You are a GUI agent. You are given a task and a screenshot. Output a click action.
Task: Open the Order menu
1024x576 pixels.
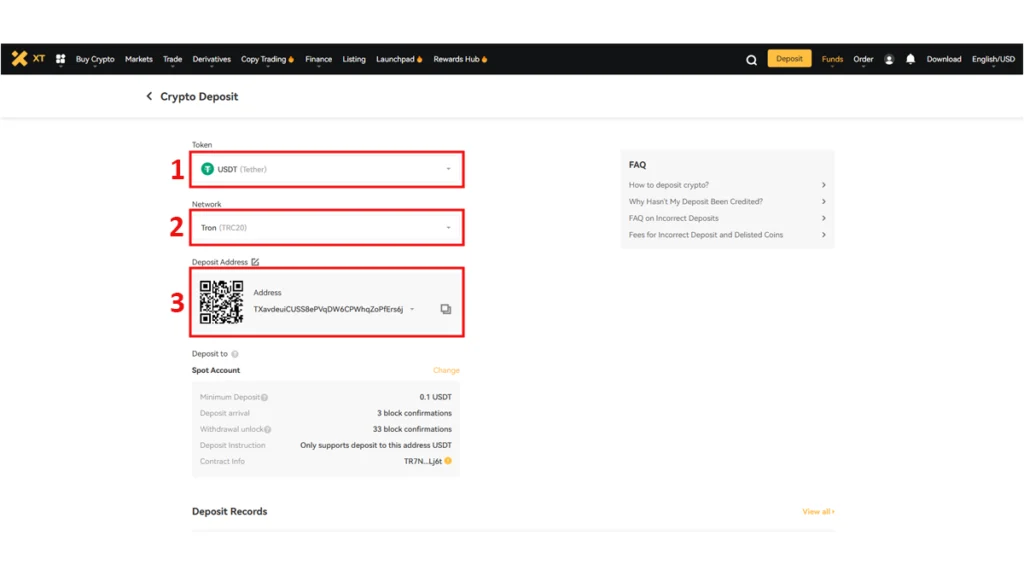pos(863,59)
